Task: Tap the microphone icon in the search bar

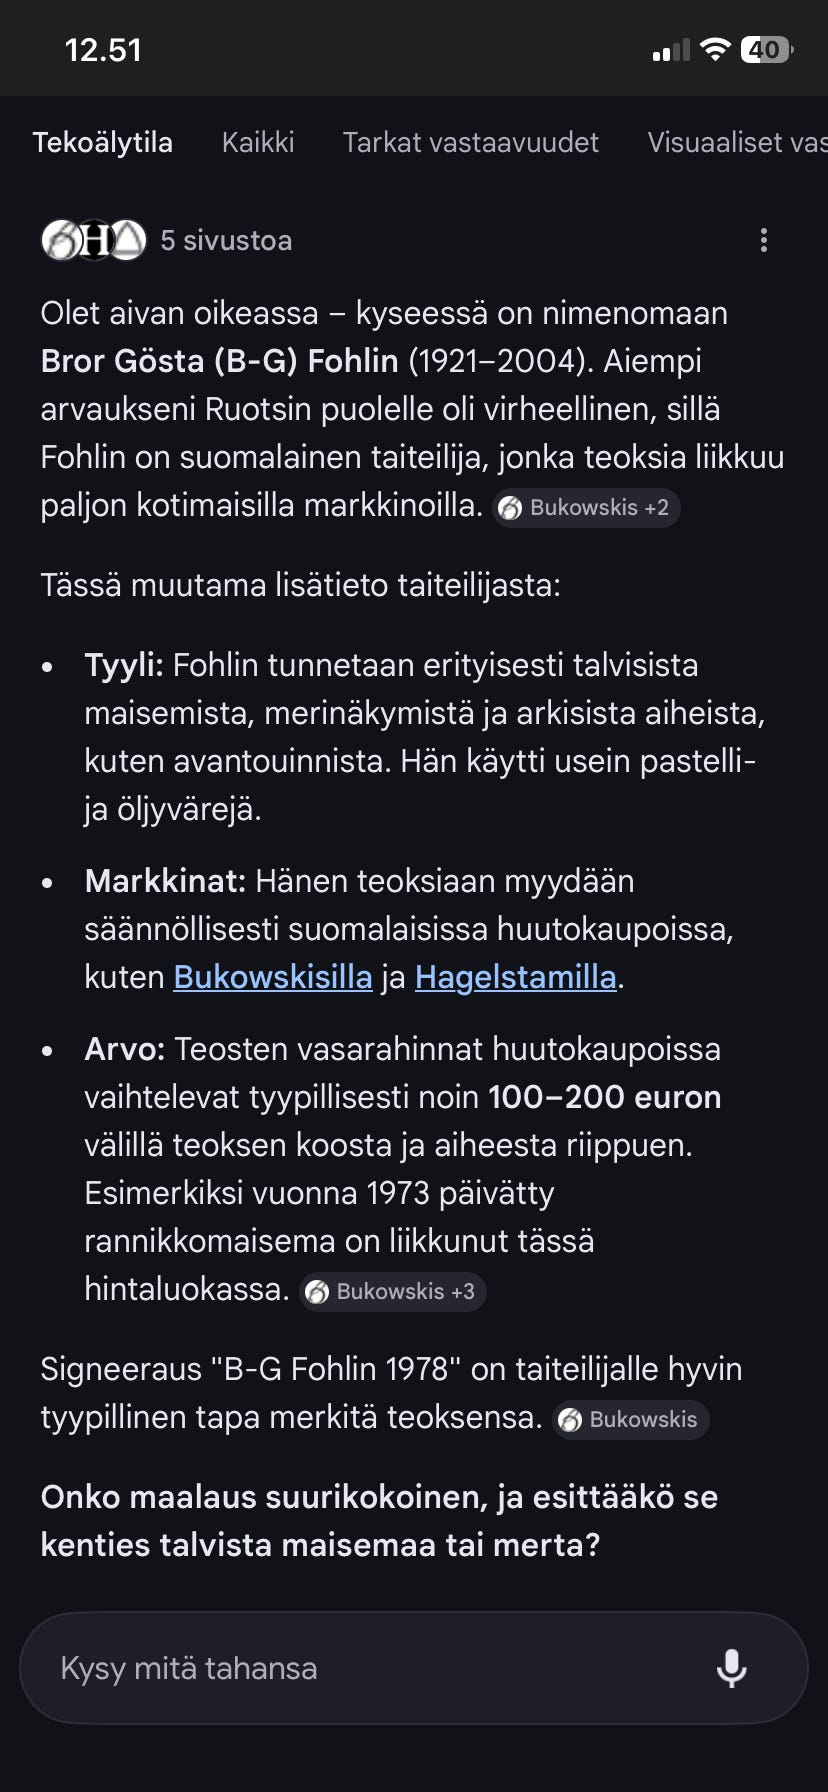Action: point(733,1668)
